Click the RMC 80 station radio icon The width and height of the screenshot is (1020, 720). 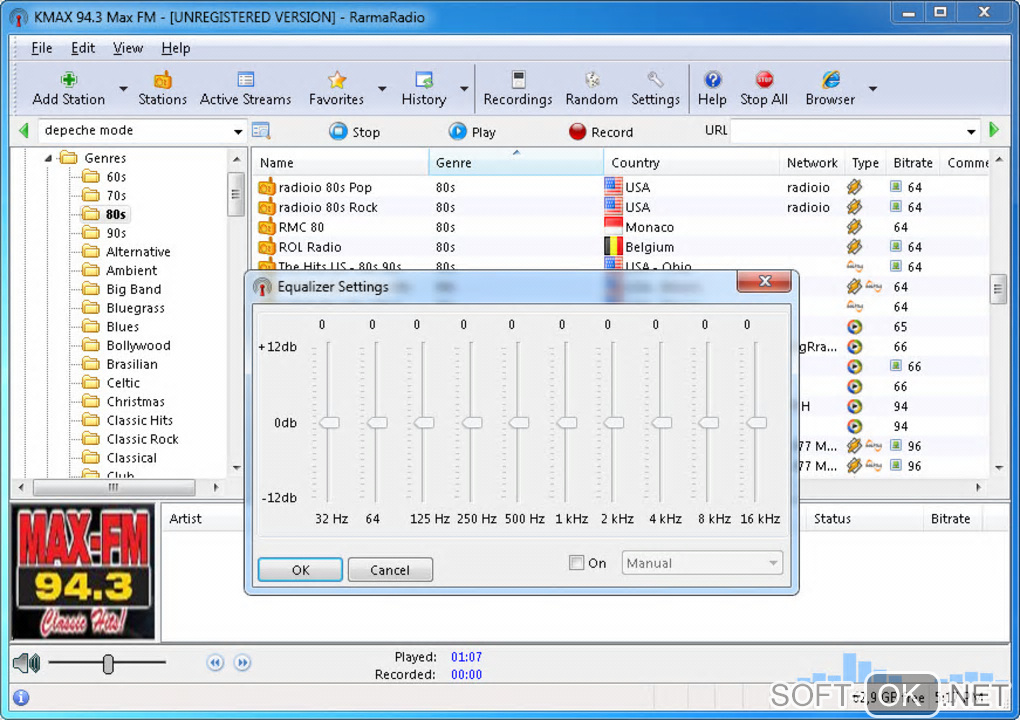click(x=267, y=228)
